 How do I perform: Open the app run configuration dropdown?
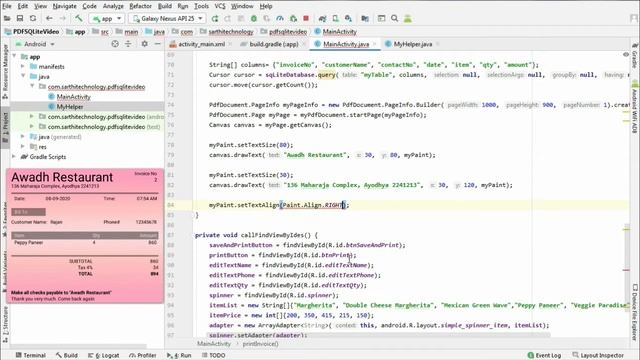click(107, 18)
